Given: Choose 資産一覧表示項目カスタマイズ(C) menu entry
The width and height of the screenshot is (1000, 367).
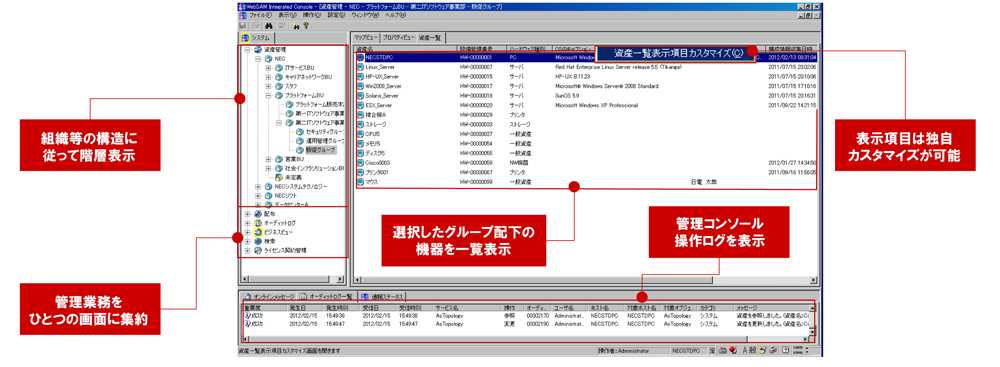Looking at the screenshot, I should tap(676, 54).
